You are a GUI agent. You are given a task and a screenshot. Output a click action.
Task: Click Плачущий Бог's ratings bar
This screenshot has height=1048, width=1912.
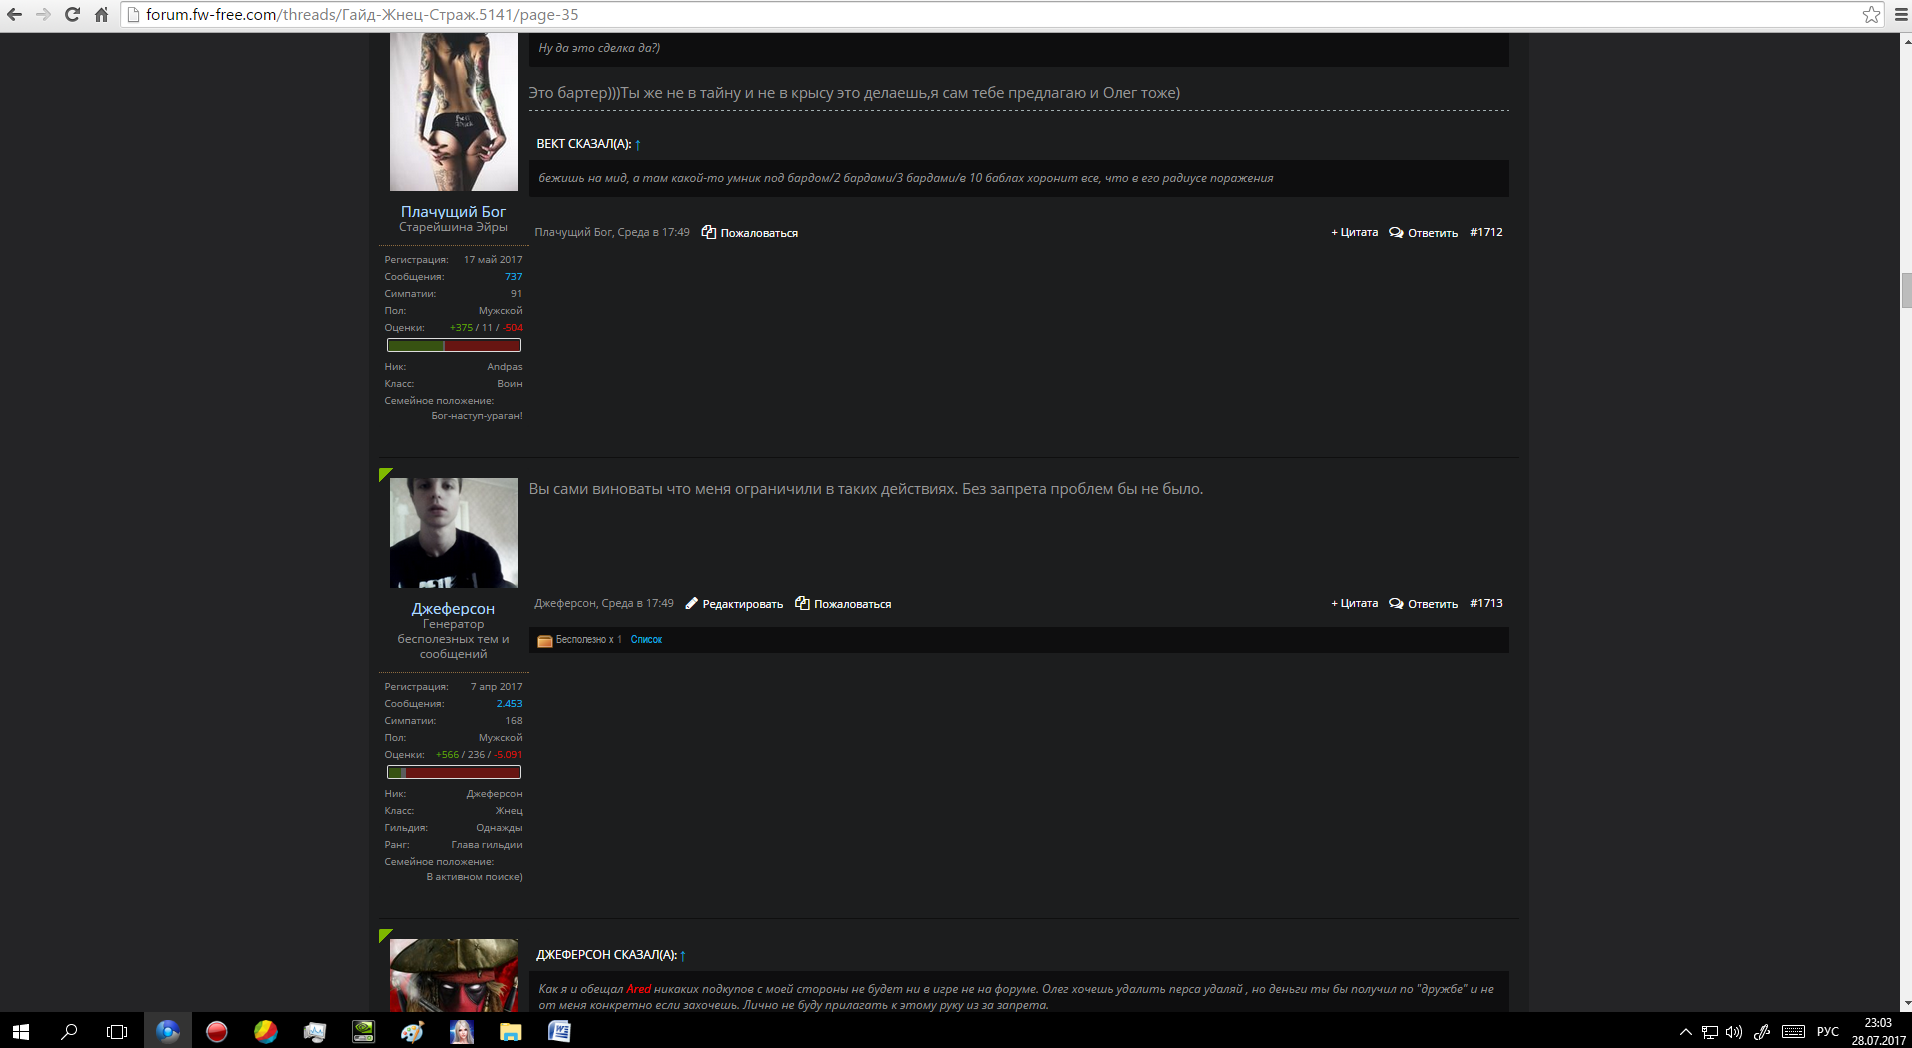[453, 345]
